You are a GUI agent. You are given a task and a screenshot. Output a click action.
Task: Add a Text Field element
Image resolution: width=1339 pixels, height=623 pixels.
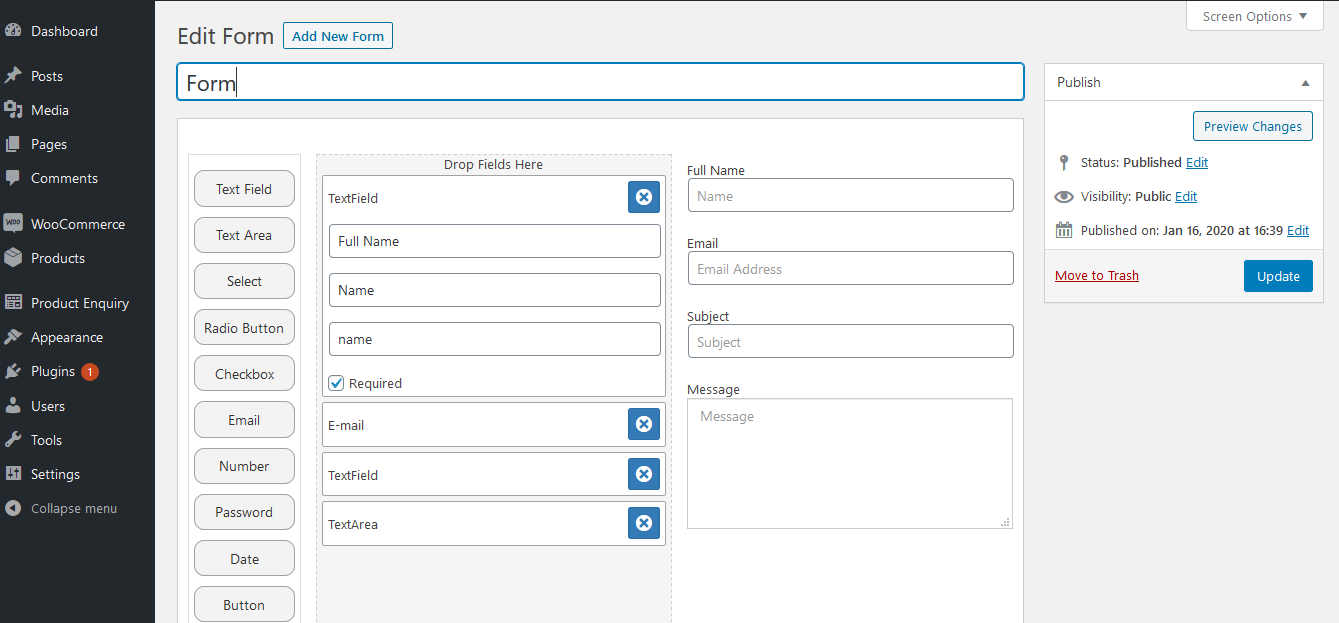244,189
